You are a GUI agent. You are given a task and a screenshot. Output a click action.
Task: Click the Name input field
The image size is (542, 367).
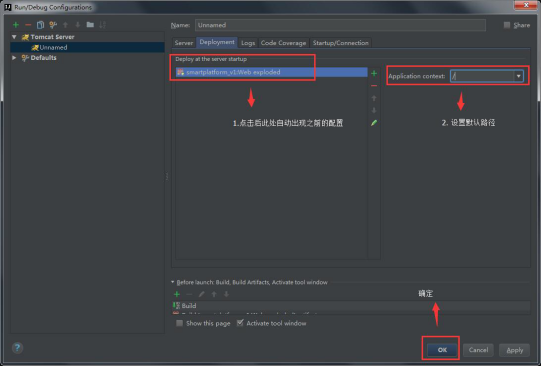click(340, 25)
